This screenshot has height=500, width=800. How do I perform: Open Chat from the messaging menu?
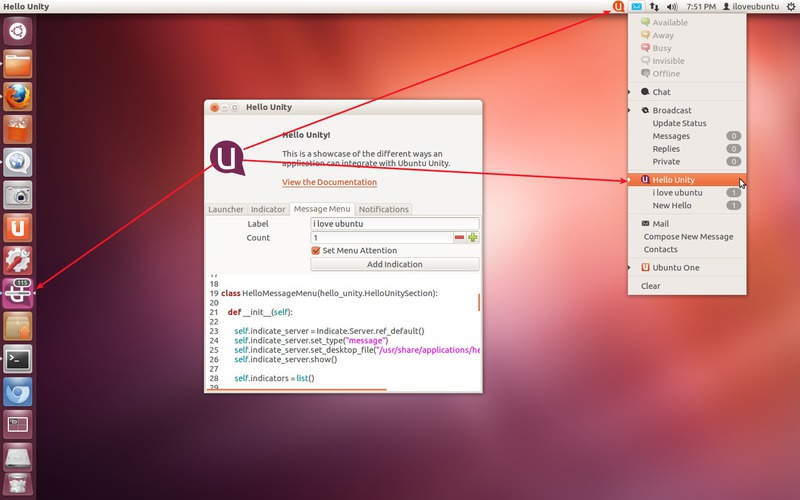coord(687,92)
